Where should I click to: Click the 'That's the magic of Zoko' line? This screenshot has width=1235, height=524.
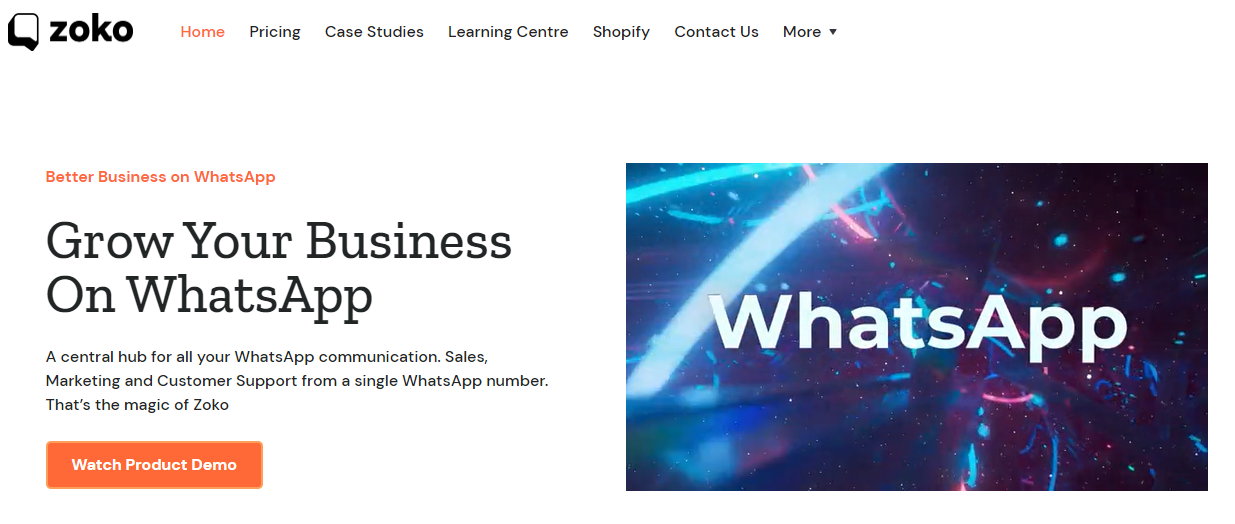pyautogui.click(x=137, y=405)
